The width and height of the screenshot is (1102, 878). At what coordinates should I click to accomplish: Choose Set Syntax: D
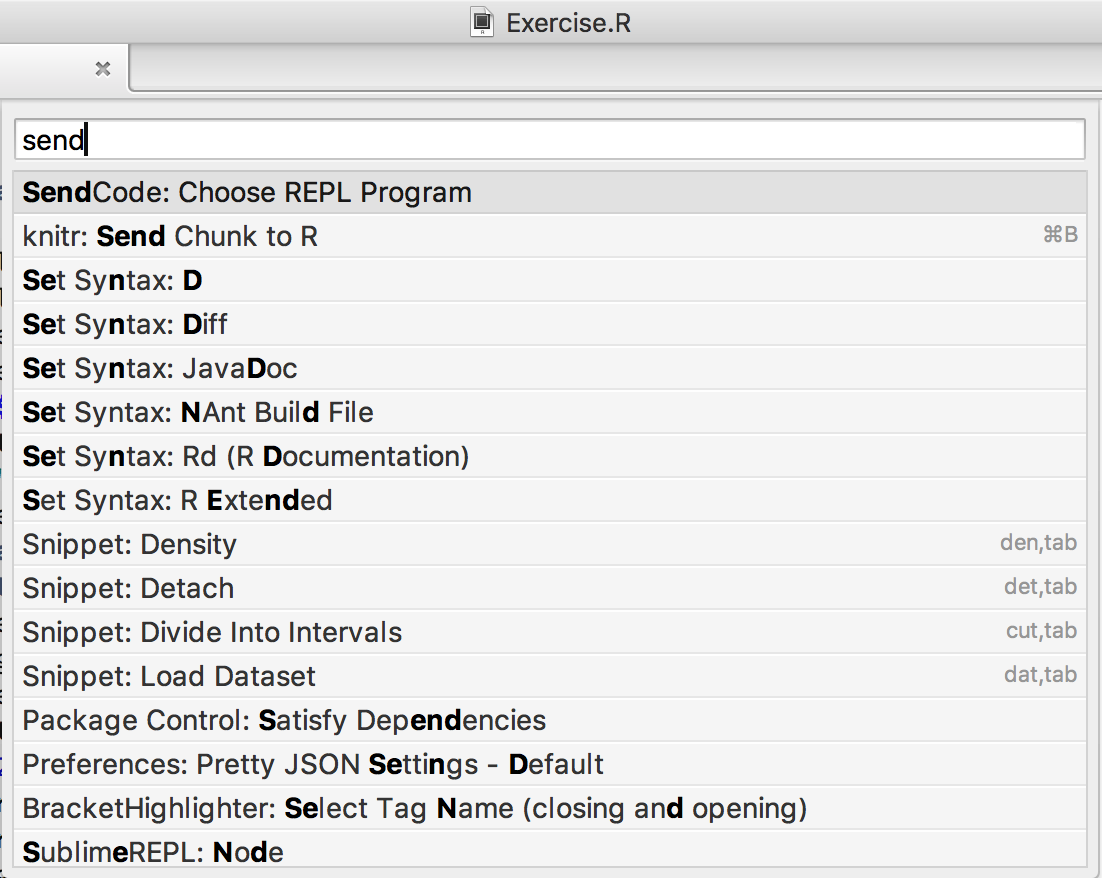click(x=550, y=280)
